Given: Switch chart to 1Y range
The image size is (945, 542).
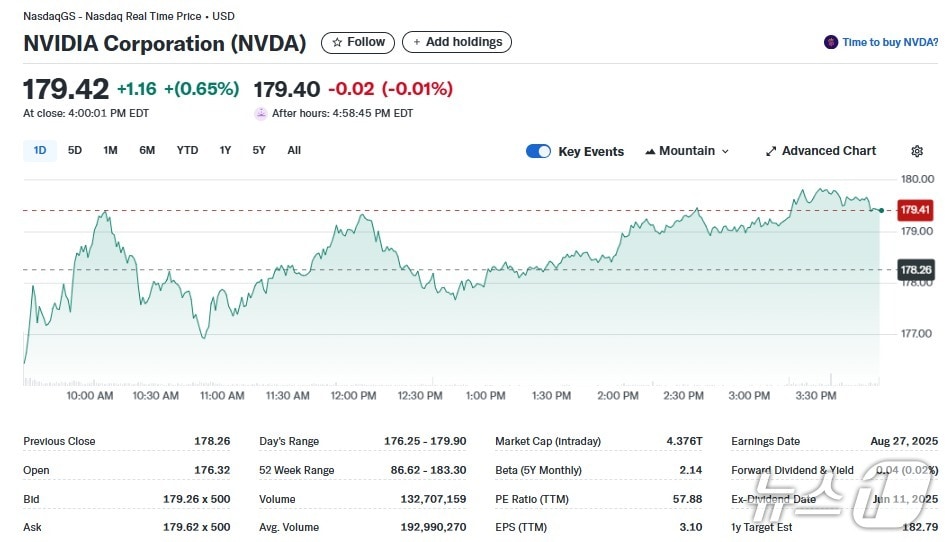Looking at the screenshot, I should point(225,150).
